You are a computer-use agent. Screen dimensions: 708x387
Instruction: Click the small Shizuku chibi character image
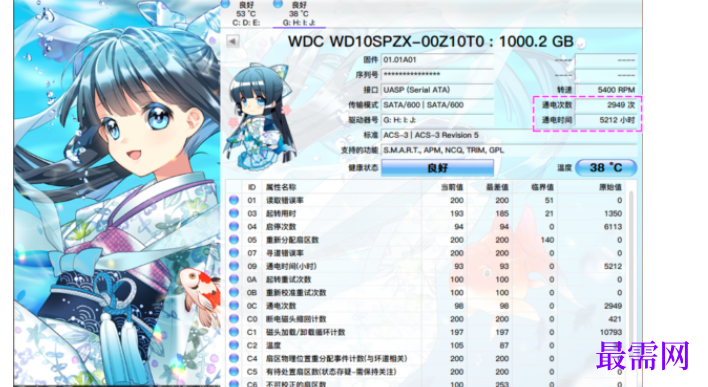coord(260,117)
